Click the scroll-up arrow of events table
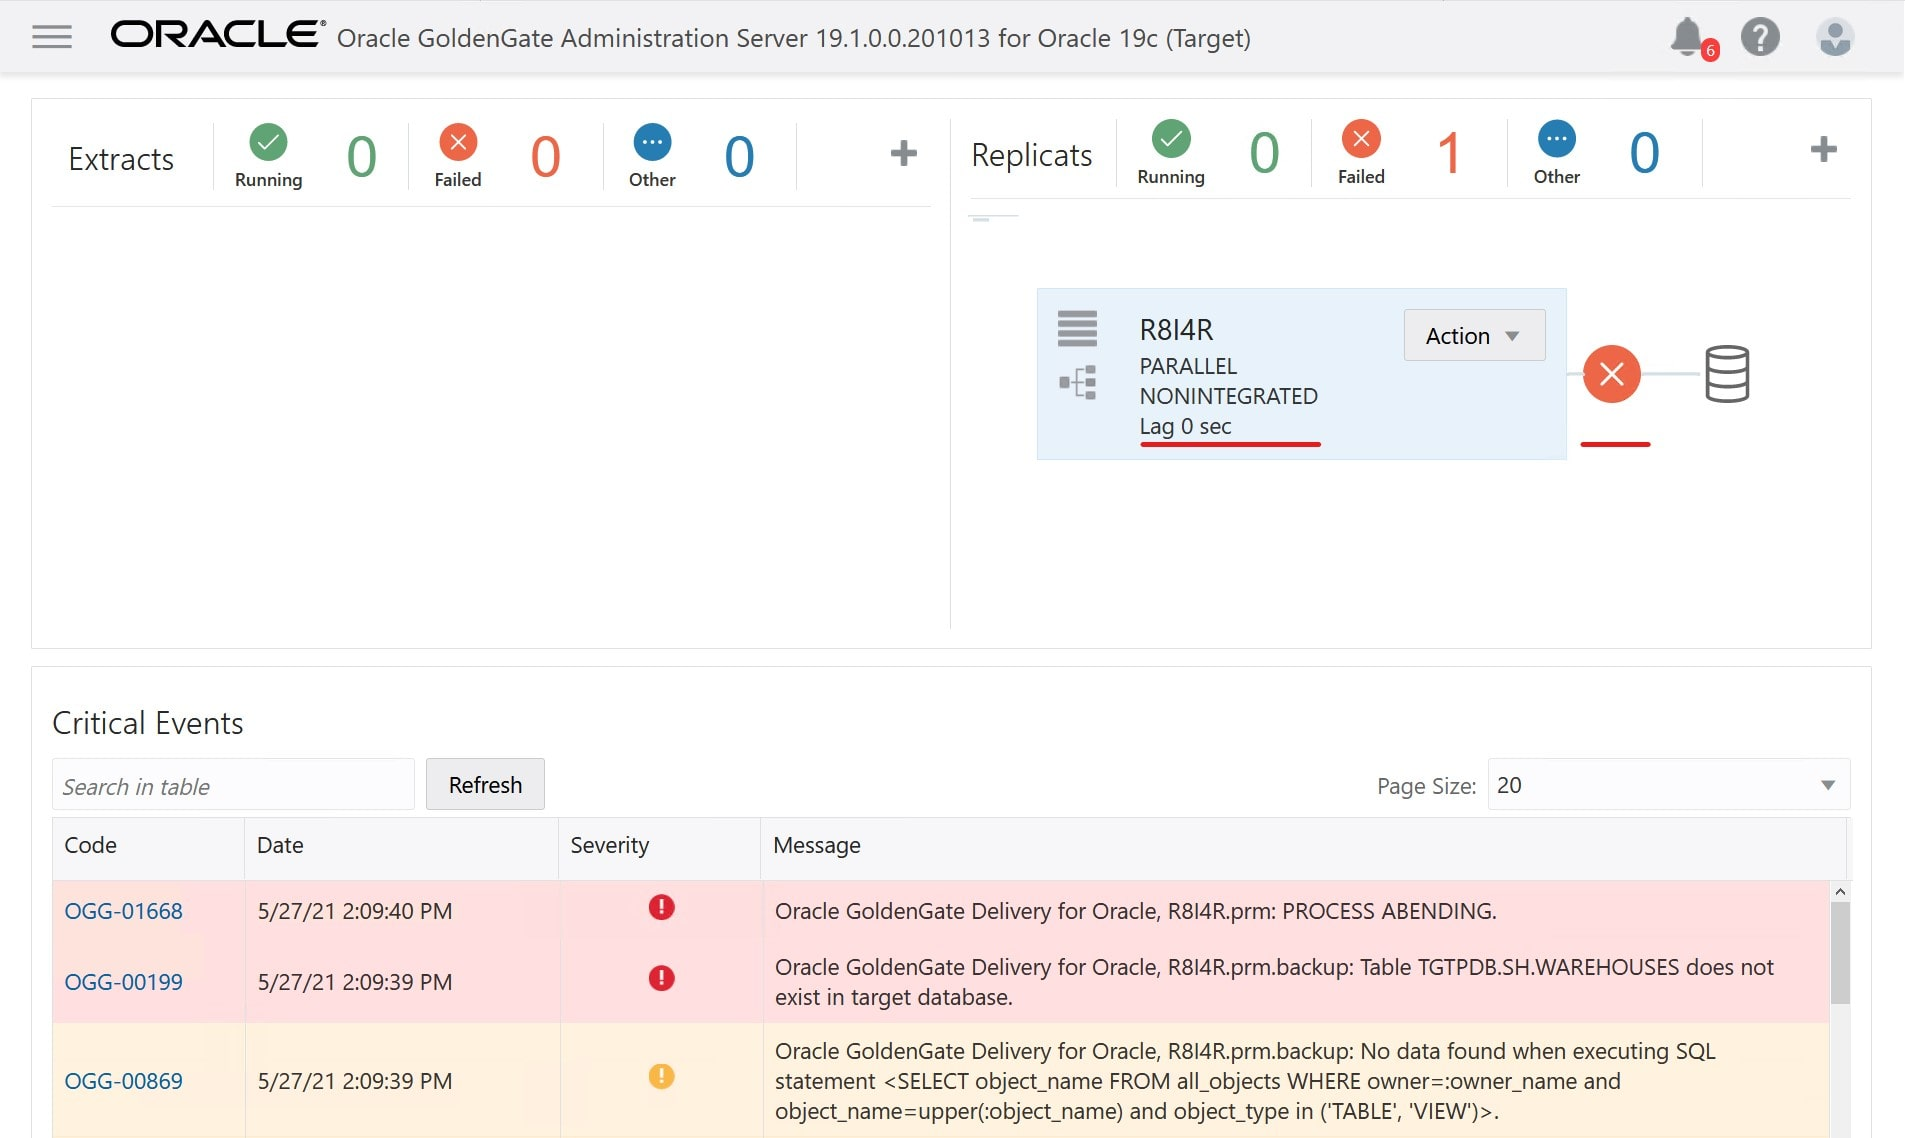Screen dimensions: 1905x1138 1840,891
